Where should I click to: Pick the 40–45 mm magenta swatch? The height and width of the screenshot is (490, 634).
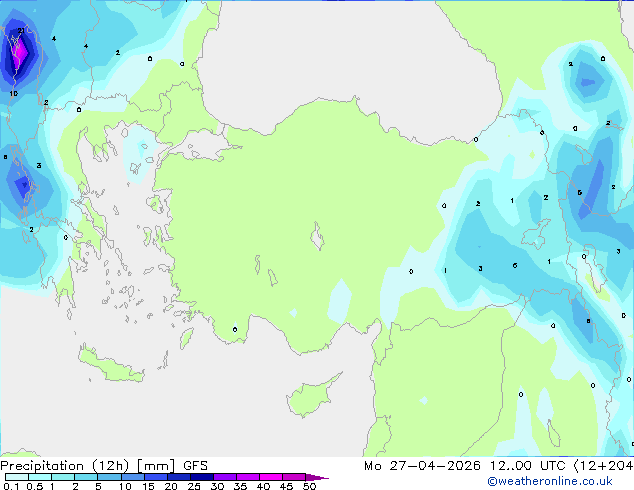[271, 477]
